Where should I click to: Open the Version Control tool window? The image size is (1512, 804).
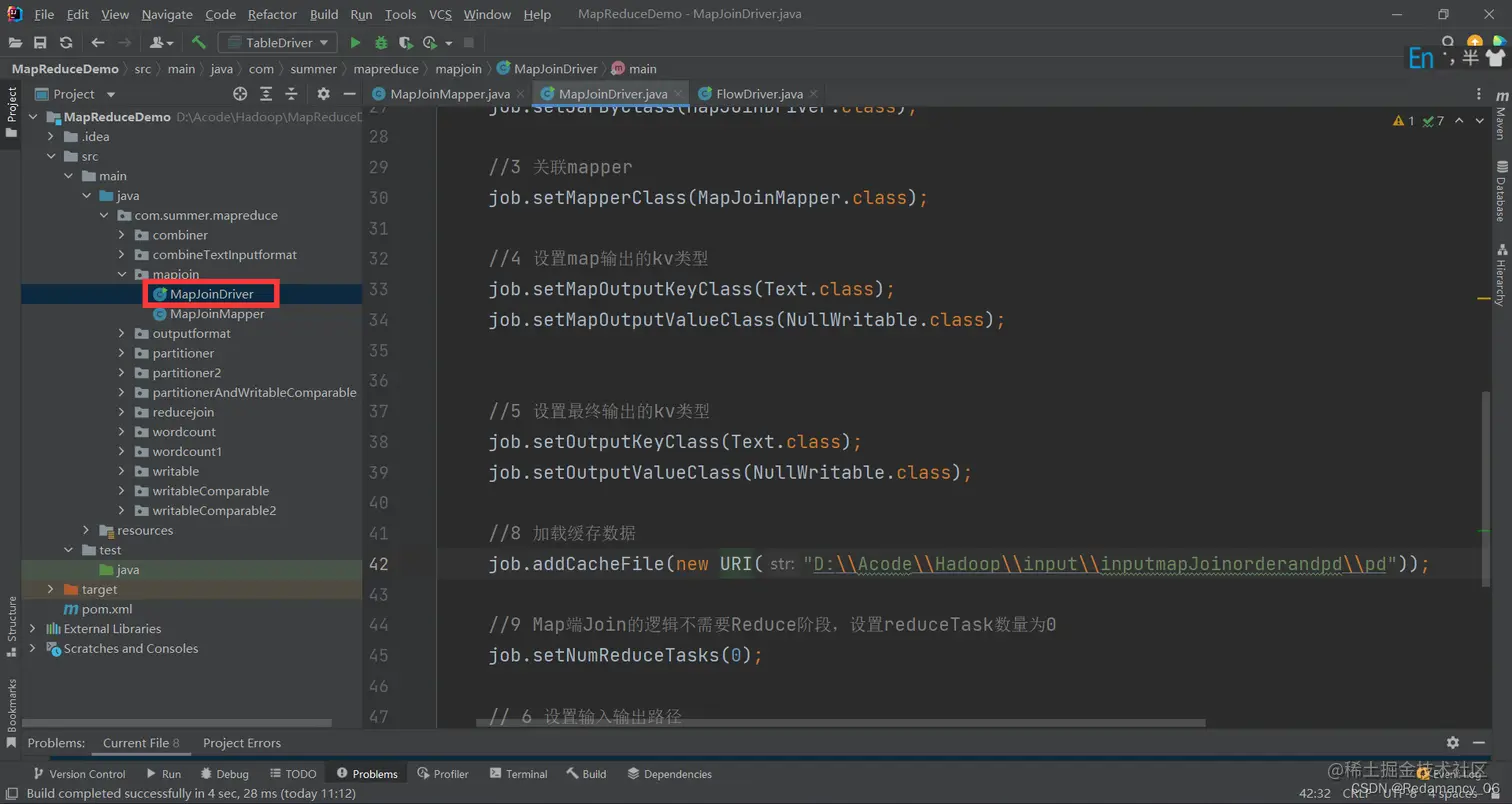click(x=80, y=774)
